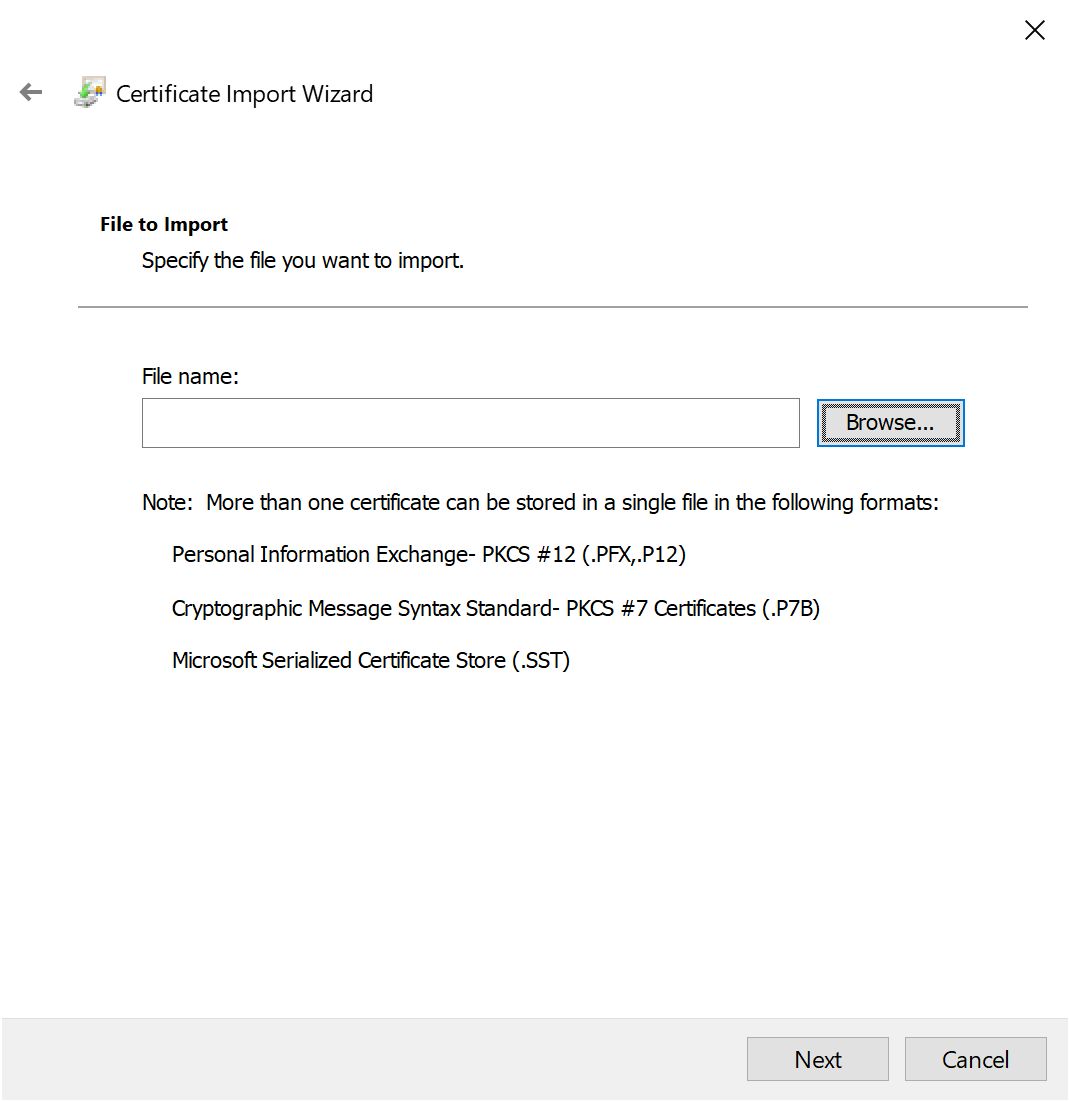This screenshot has height=1102, width=1070.
Task: Select the Microsoft Serialized Certificate Store line
Action: point(370,660)
